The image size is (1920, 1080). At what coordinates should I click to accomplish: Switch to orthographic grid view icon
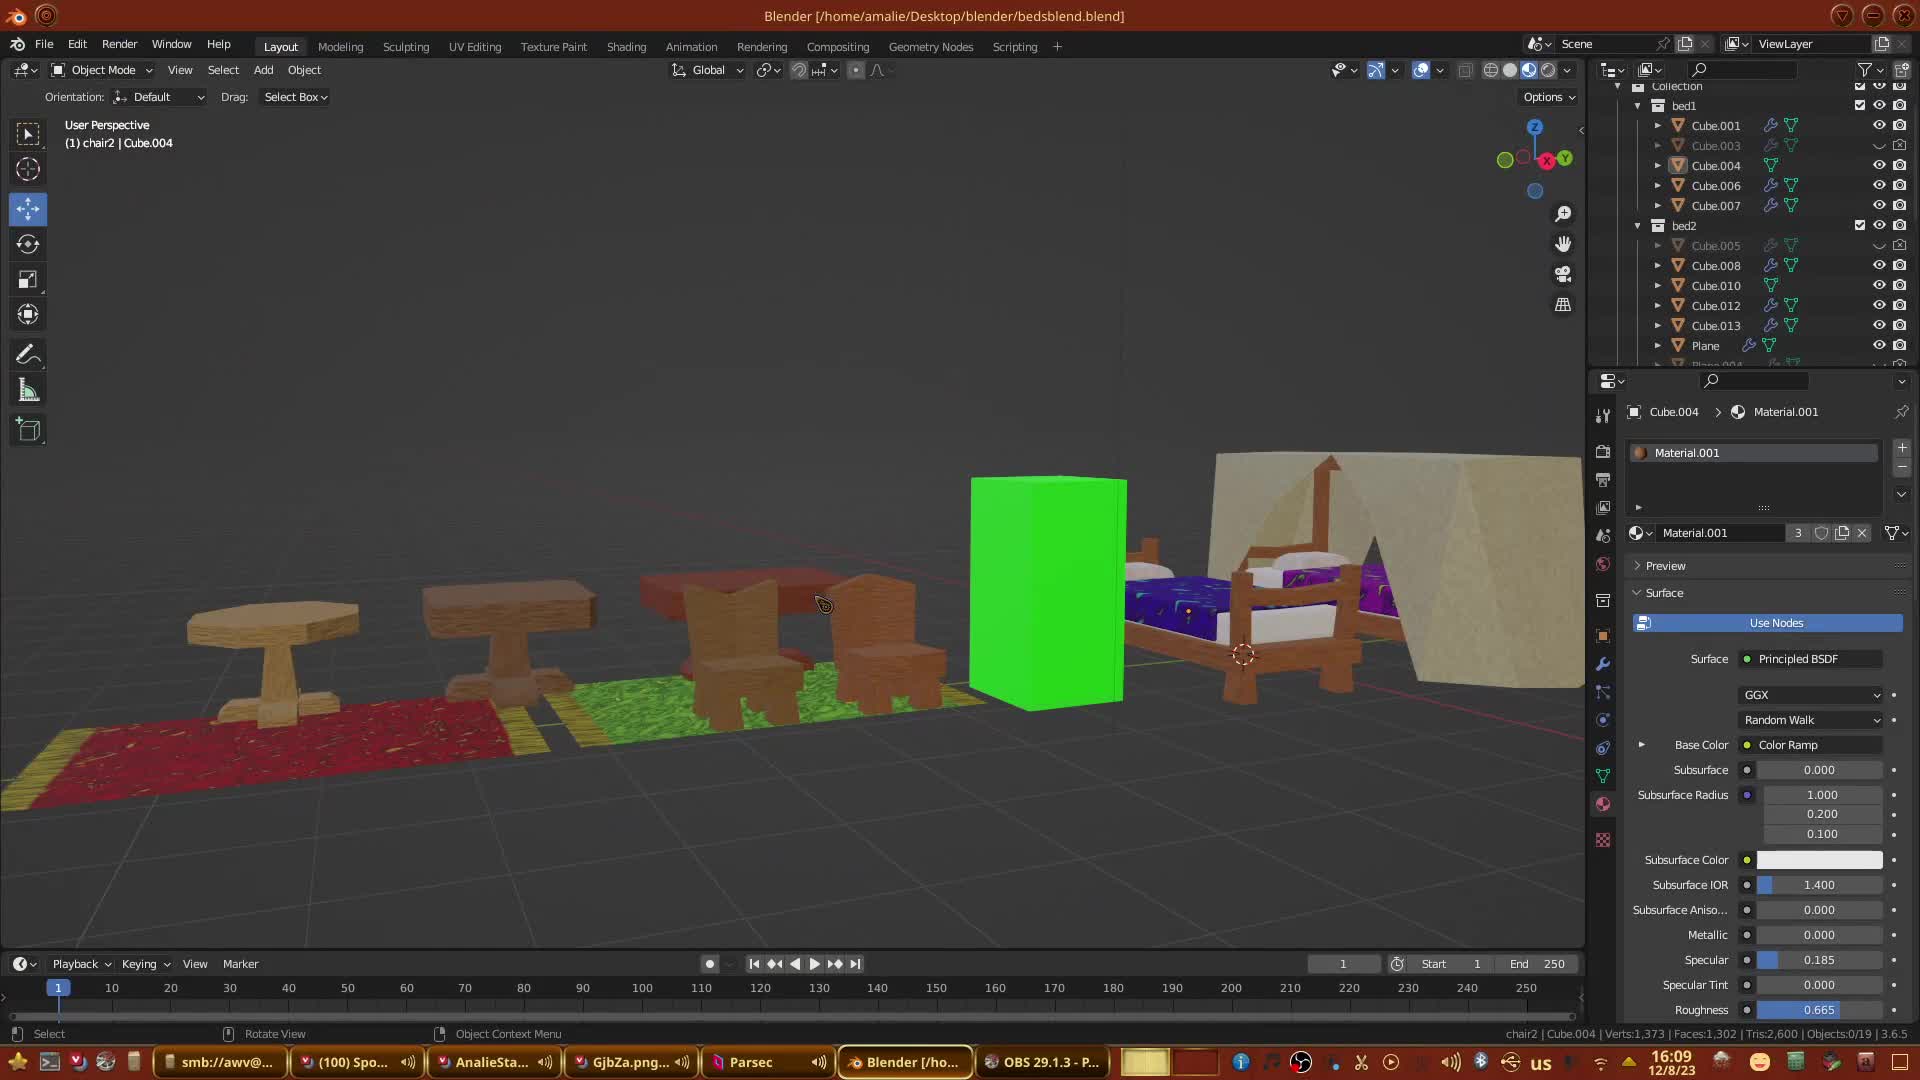(1563, 304)
